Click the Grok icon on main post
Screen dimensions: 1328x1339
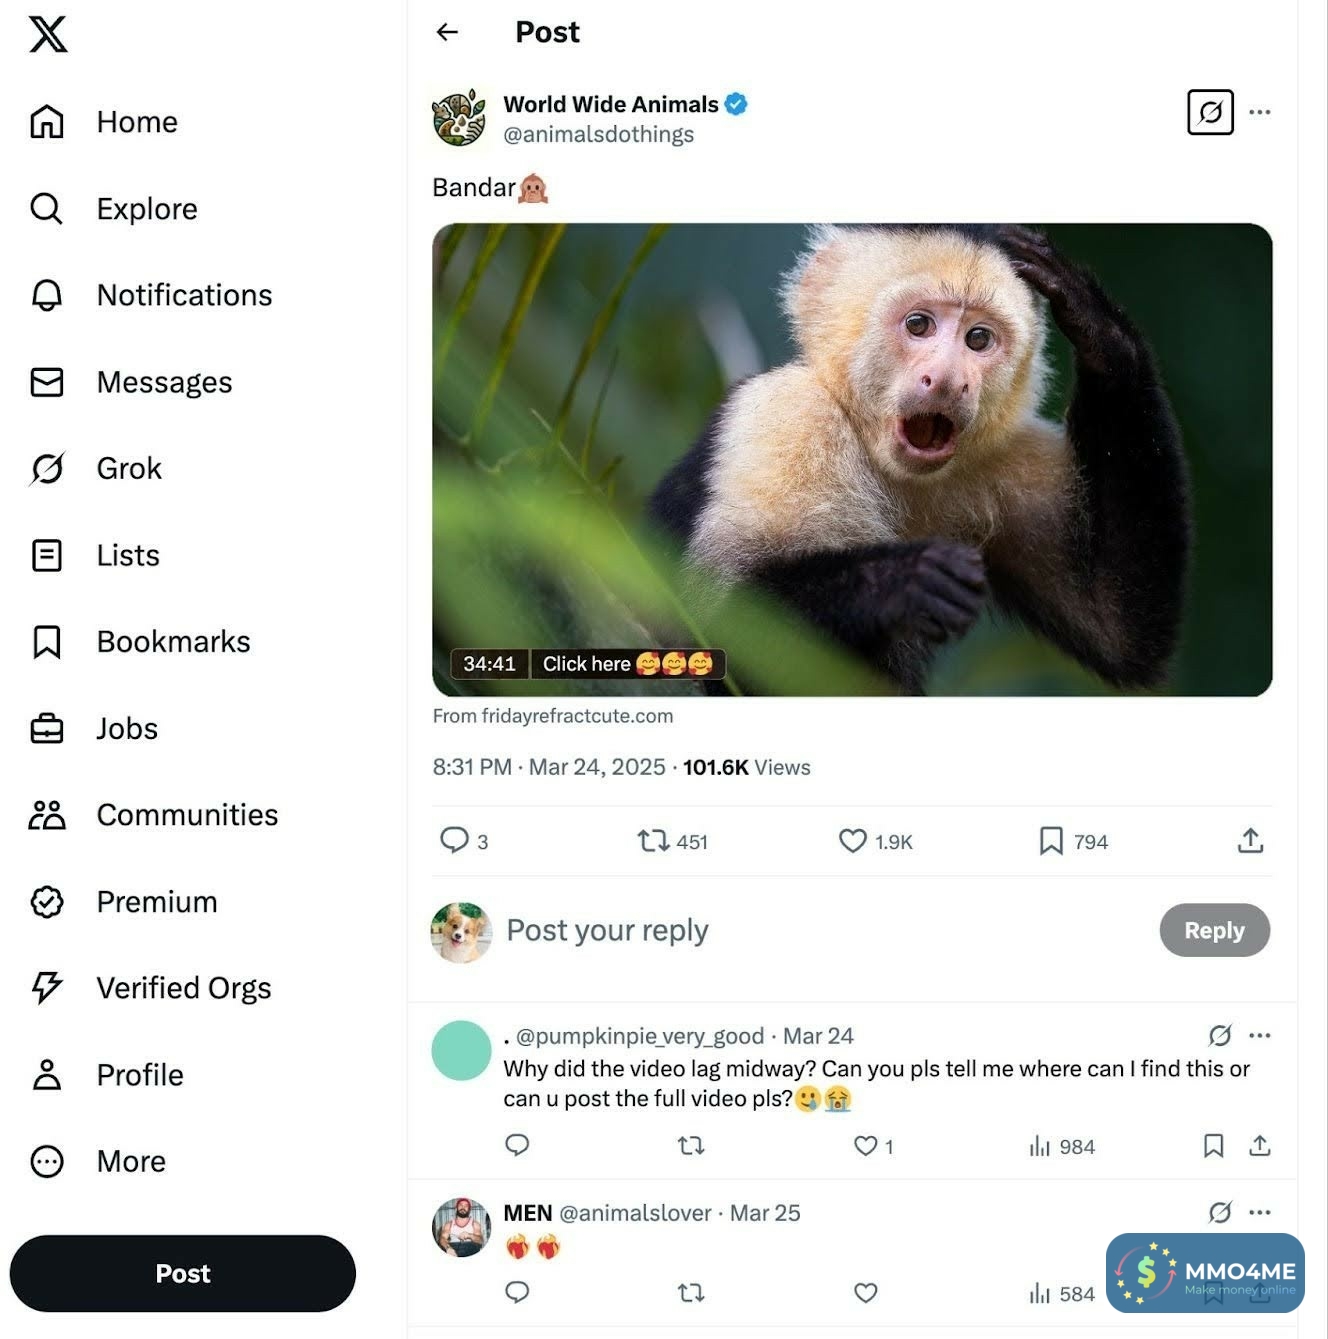[1210, 112]
